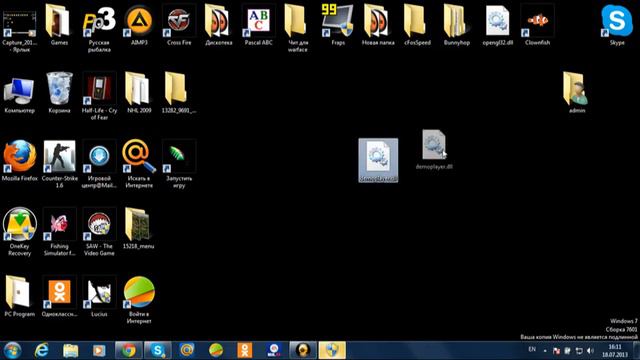Open Windows Explorer from taskbar
The height and width of the screenshot is (360, 640).
[x=71, y=350]
